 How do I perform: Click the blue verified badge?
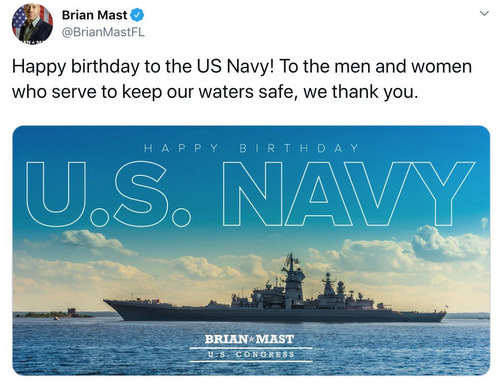coord(137,15)
